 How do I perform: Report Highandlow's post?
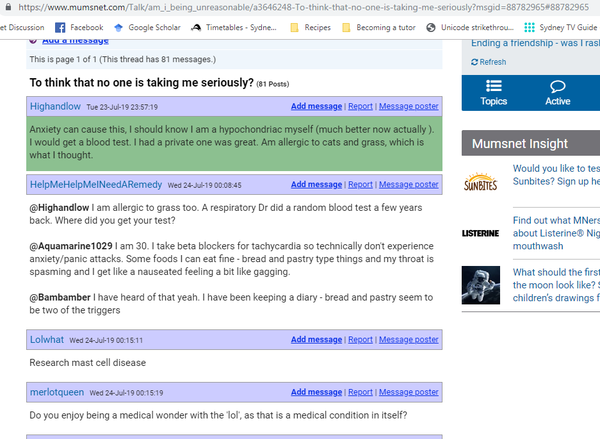pyautogui.click(x=360, y=106)
